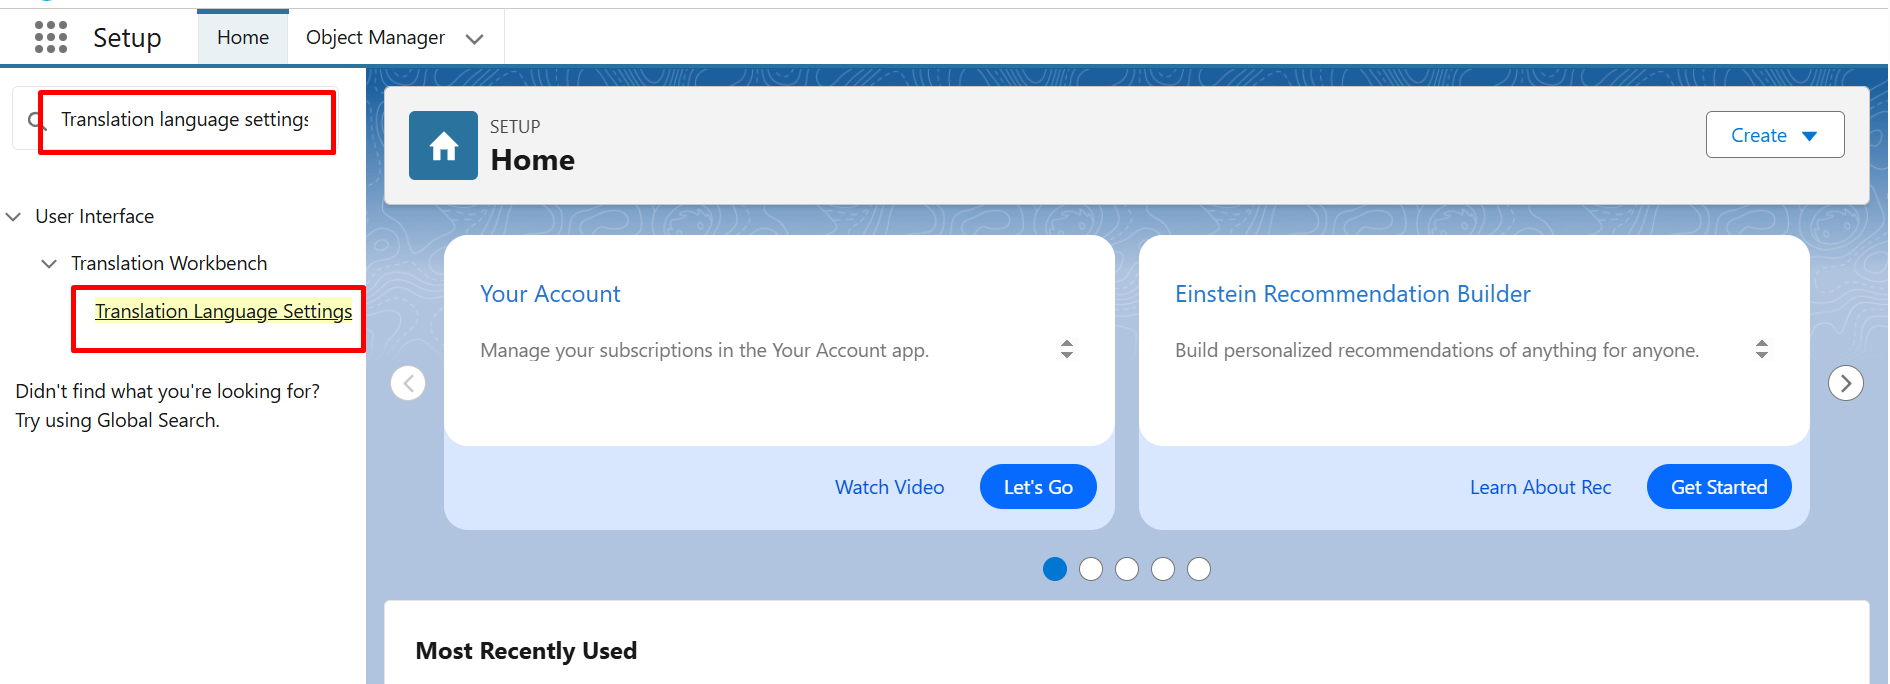Open the App Launcher grid icon

[x=51, y=37]
